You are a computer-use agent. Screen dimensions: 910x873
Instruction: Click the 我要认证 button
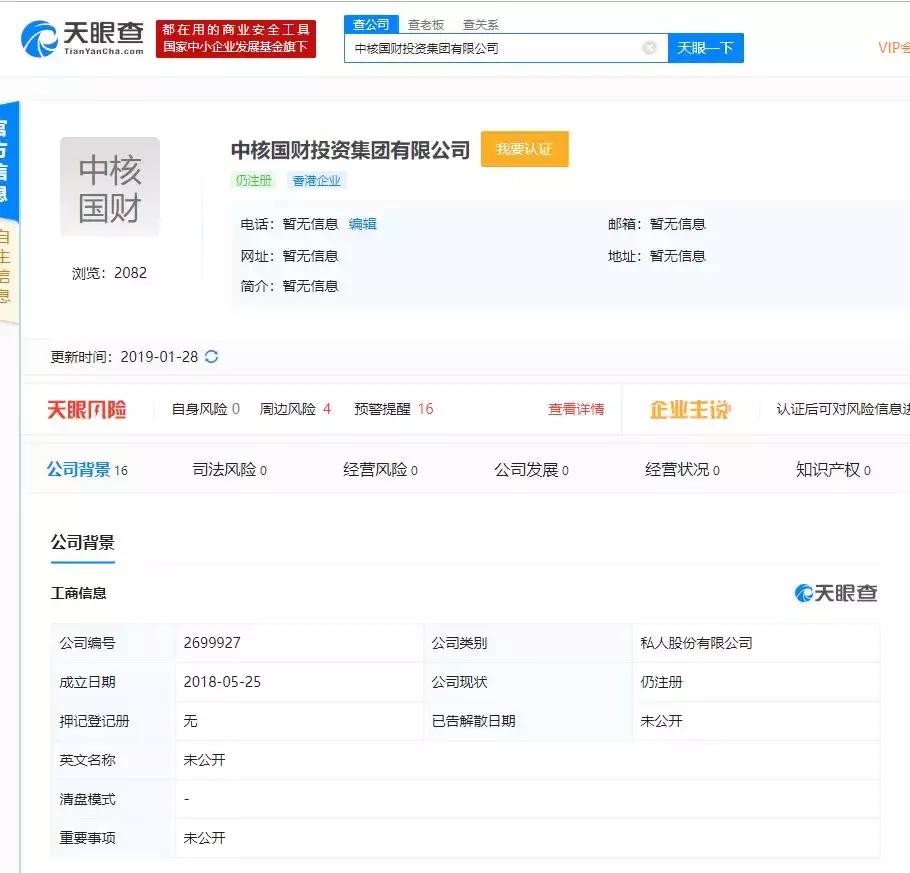click(525, 149)
